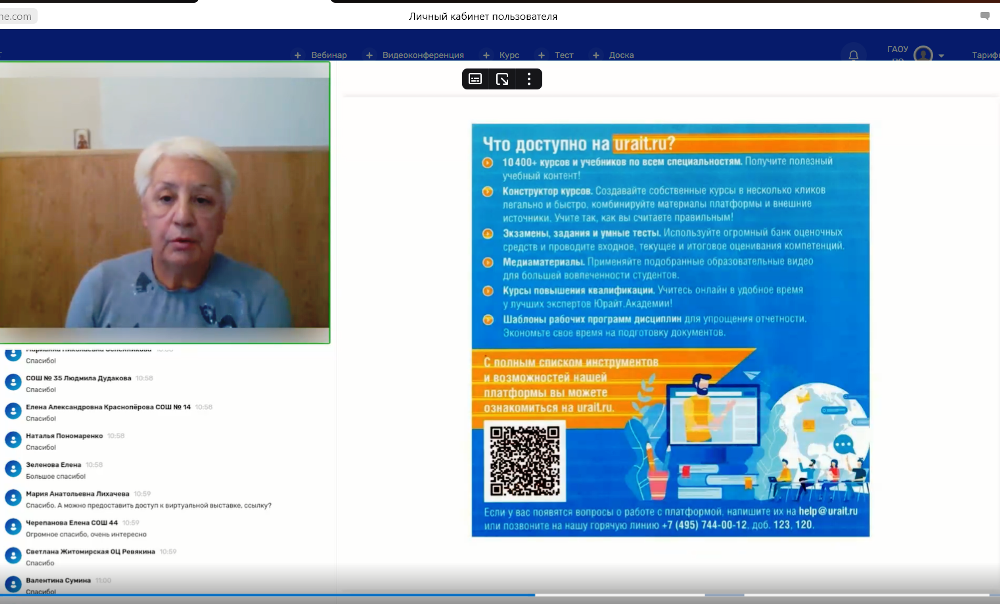
Task: Click avatar of Зеленова Елена
Action: tap(13, 469)
